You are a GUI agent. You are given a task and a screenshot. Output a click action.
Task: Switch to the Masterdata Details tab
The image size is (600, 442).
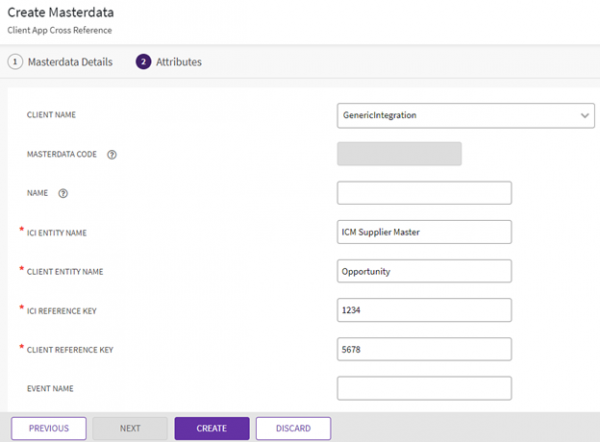69,62
